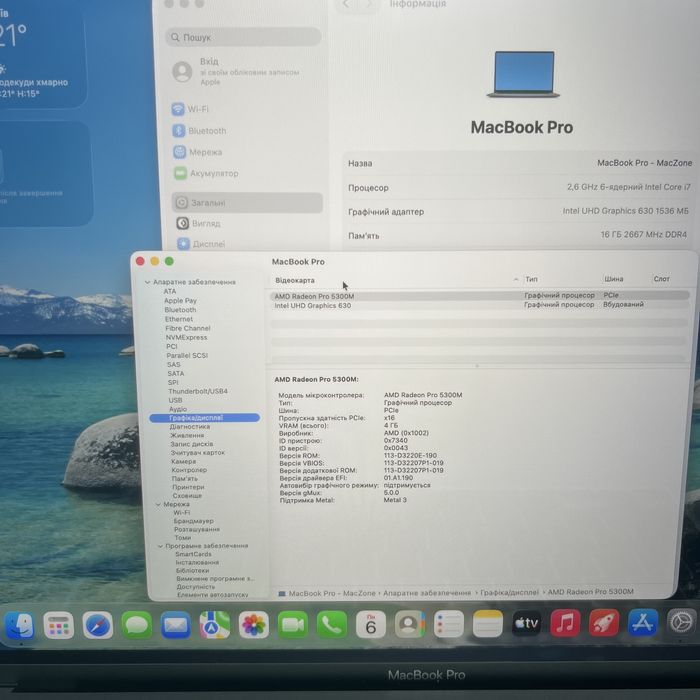Click Апаратне забезпечення in bottom path bar

tap(427, 593)
